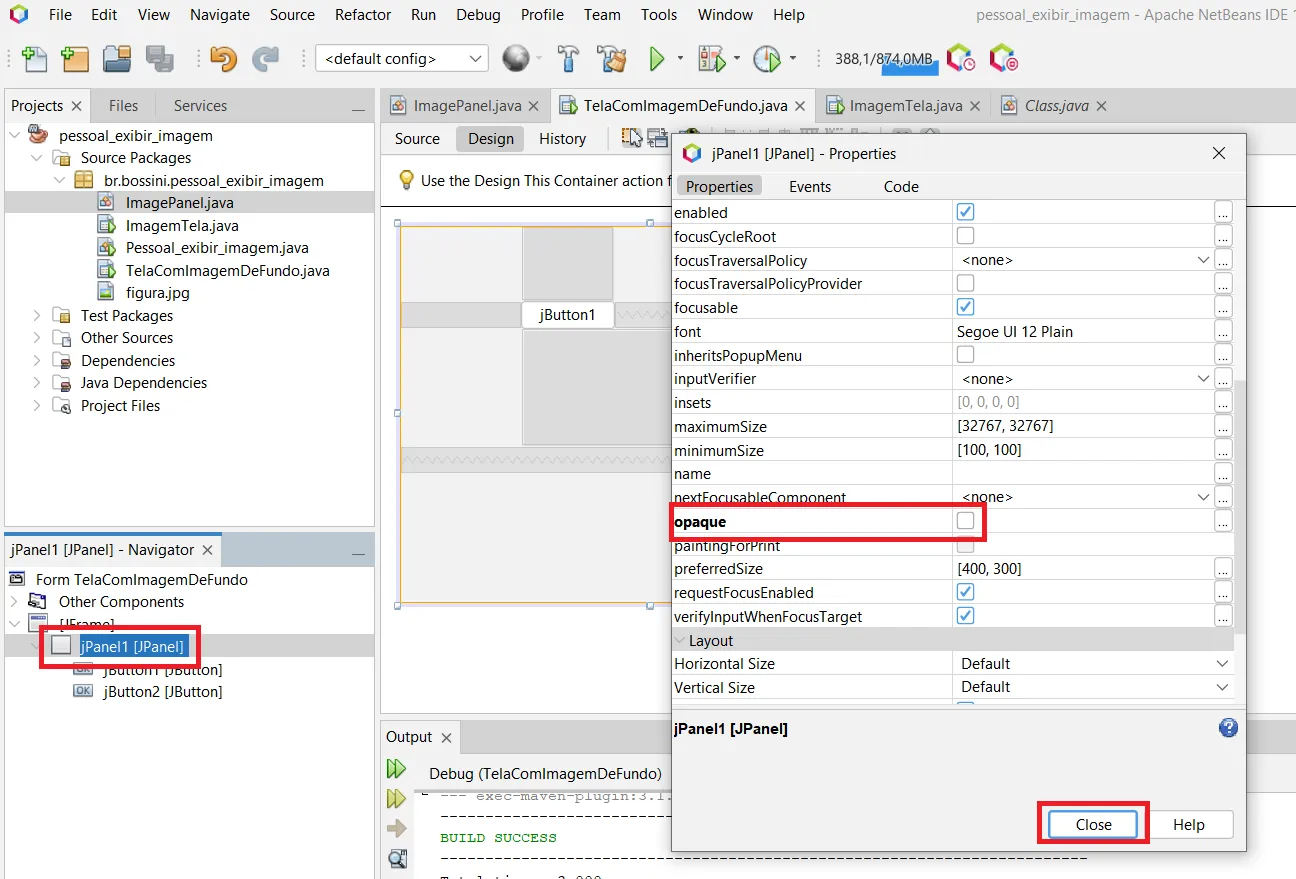Click the New Project toolbar icon
Image resolution: width=1296 pixels, height=879 pixels.
pyautogui.click(x=75, y=59)
